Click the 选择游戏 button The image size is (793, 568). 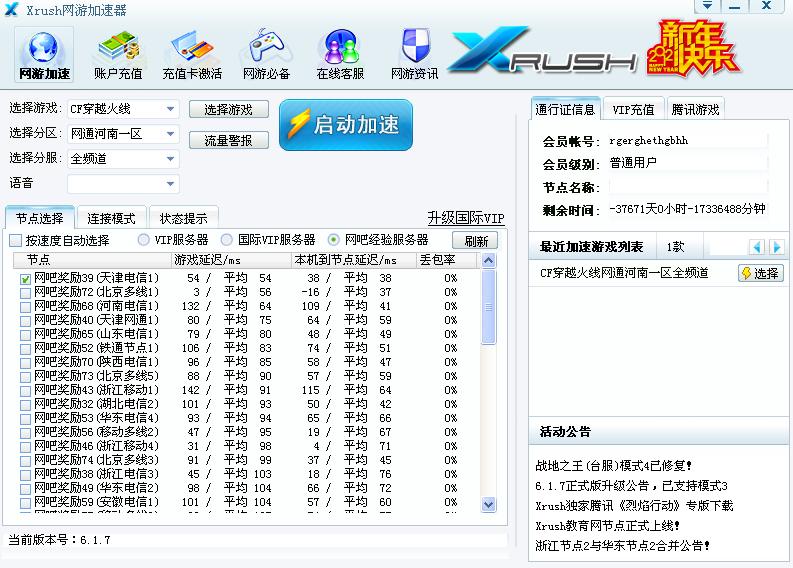[x=229, y=110]
